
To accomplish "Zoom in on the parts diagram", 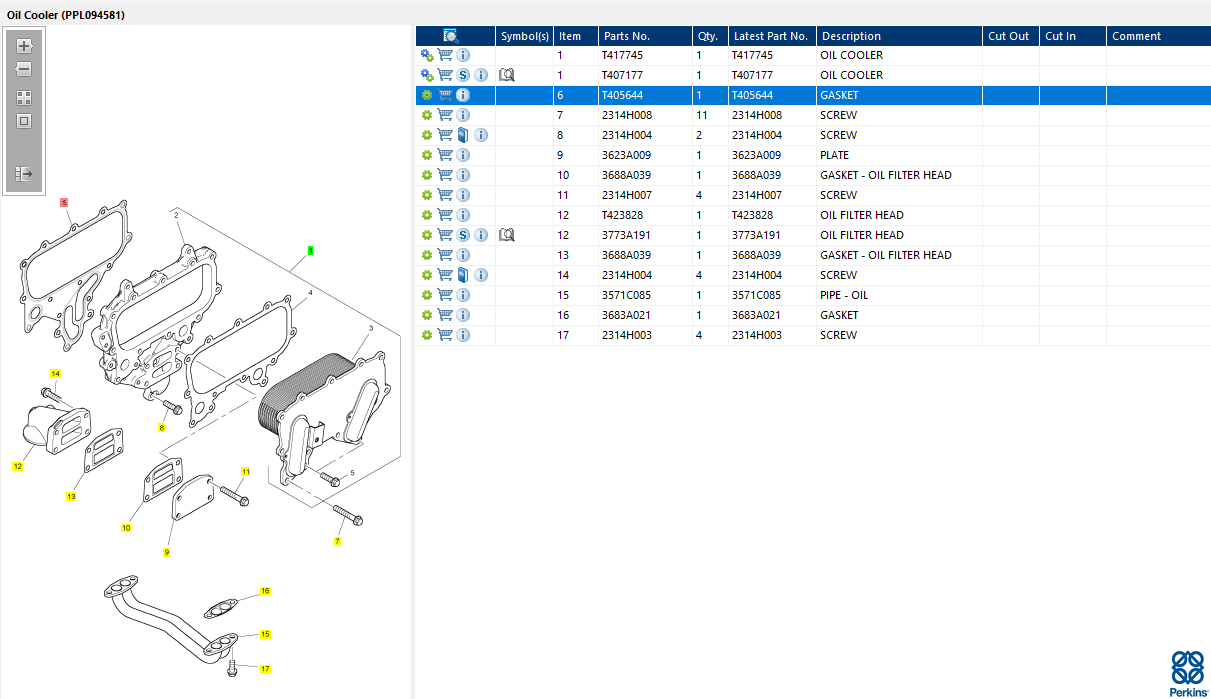I will coord(24,46).
